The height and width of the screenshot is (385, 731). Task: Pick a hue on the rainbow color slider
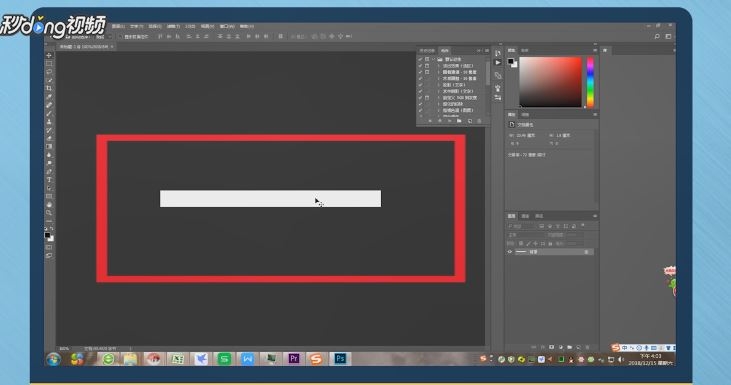[x=590, y=82]
